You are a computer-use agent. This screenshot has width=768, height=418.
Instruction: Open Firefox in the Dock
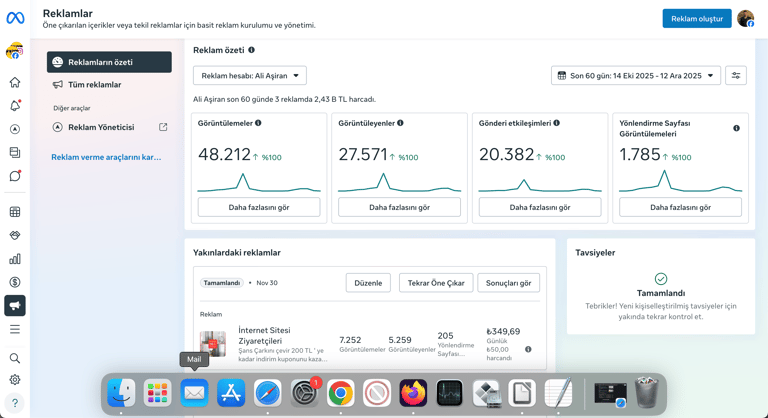tap(413, 393)
